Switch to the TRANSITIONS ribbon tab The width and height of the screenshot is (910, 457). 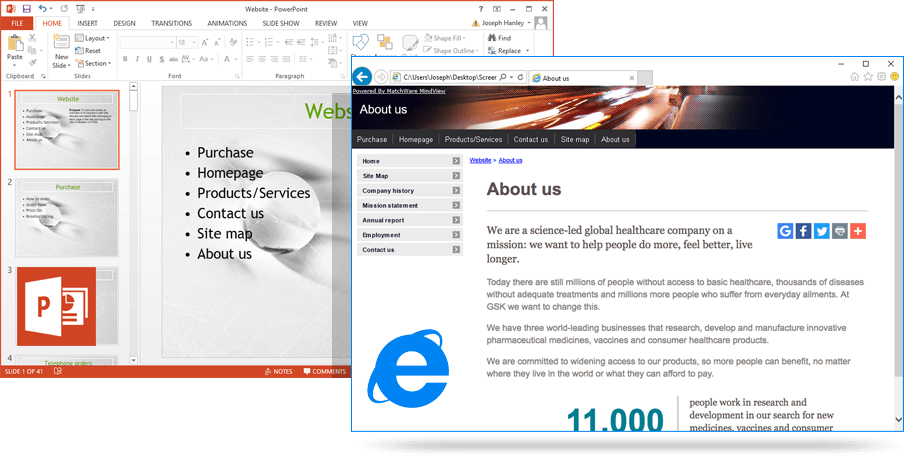coord(171,23)
